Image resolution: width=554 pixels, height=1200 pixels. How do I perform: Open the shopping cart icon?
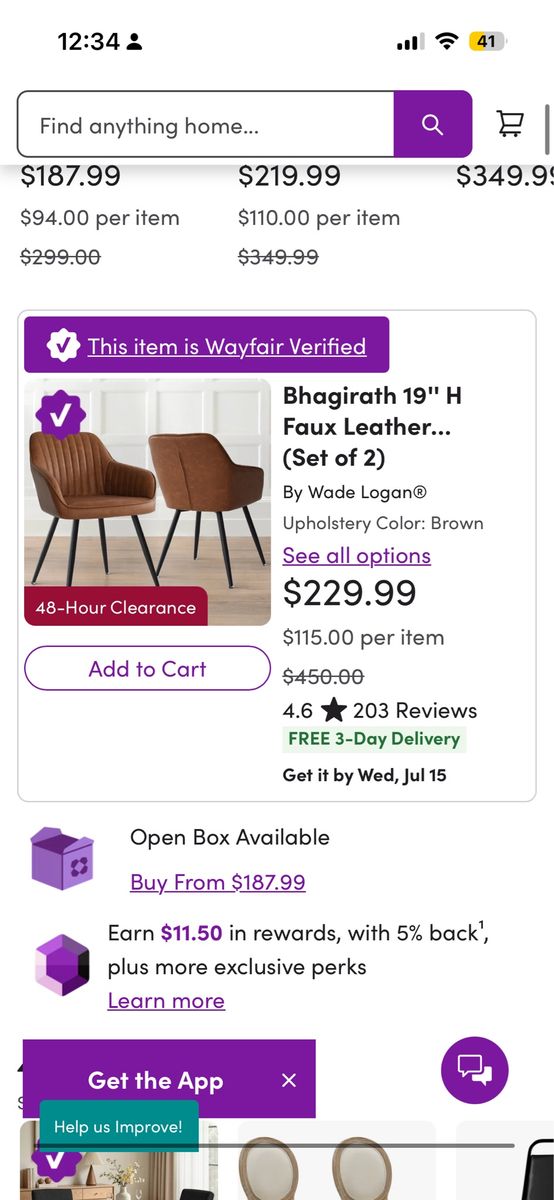tap(511, 124)
